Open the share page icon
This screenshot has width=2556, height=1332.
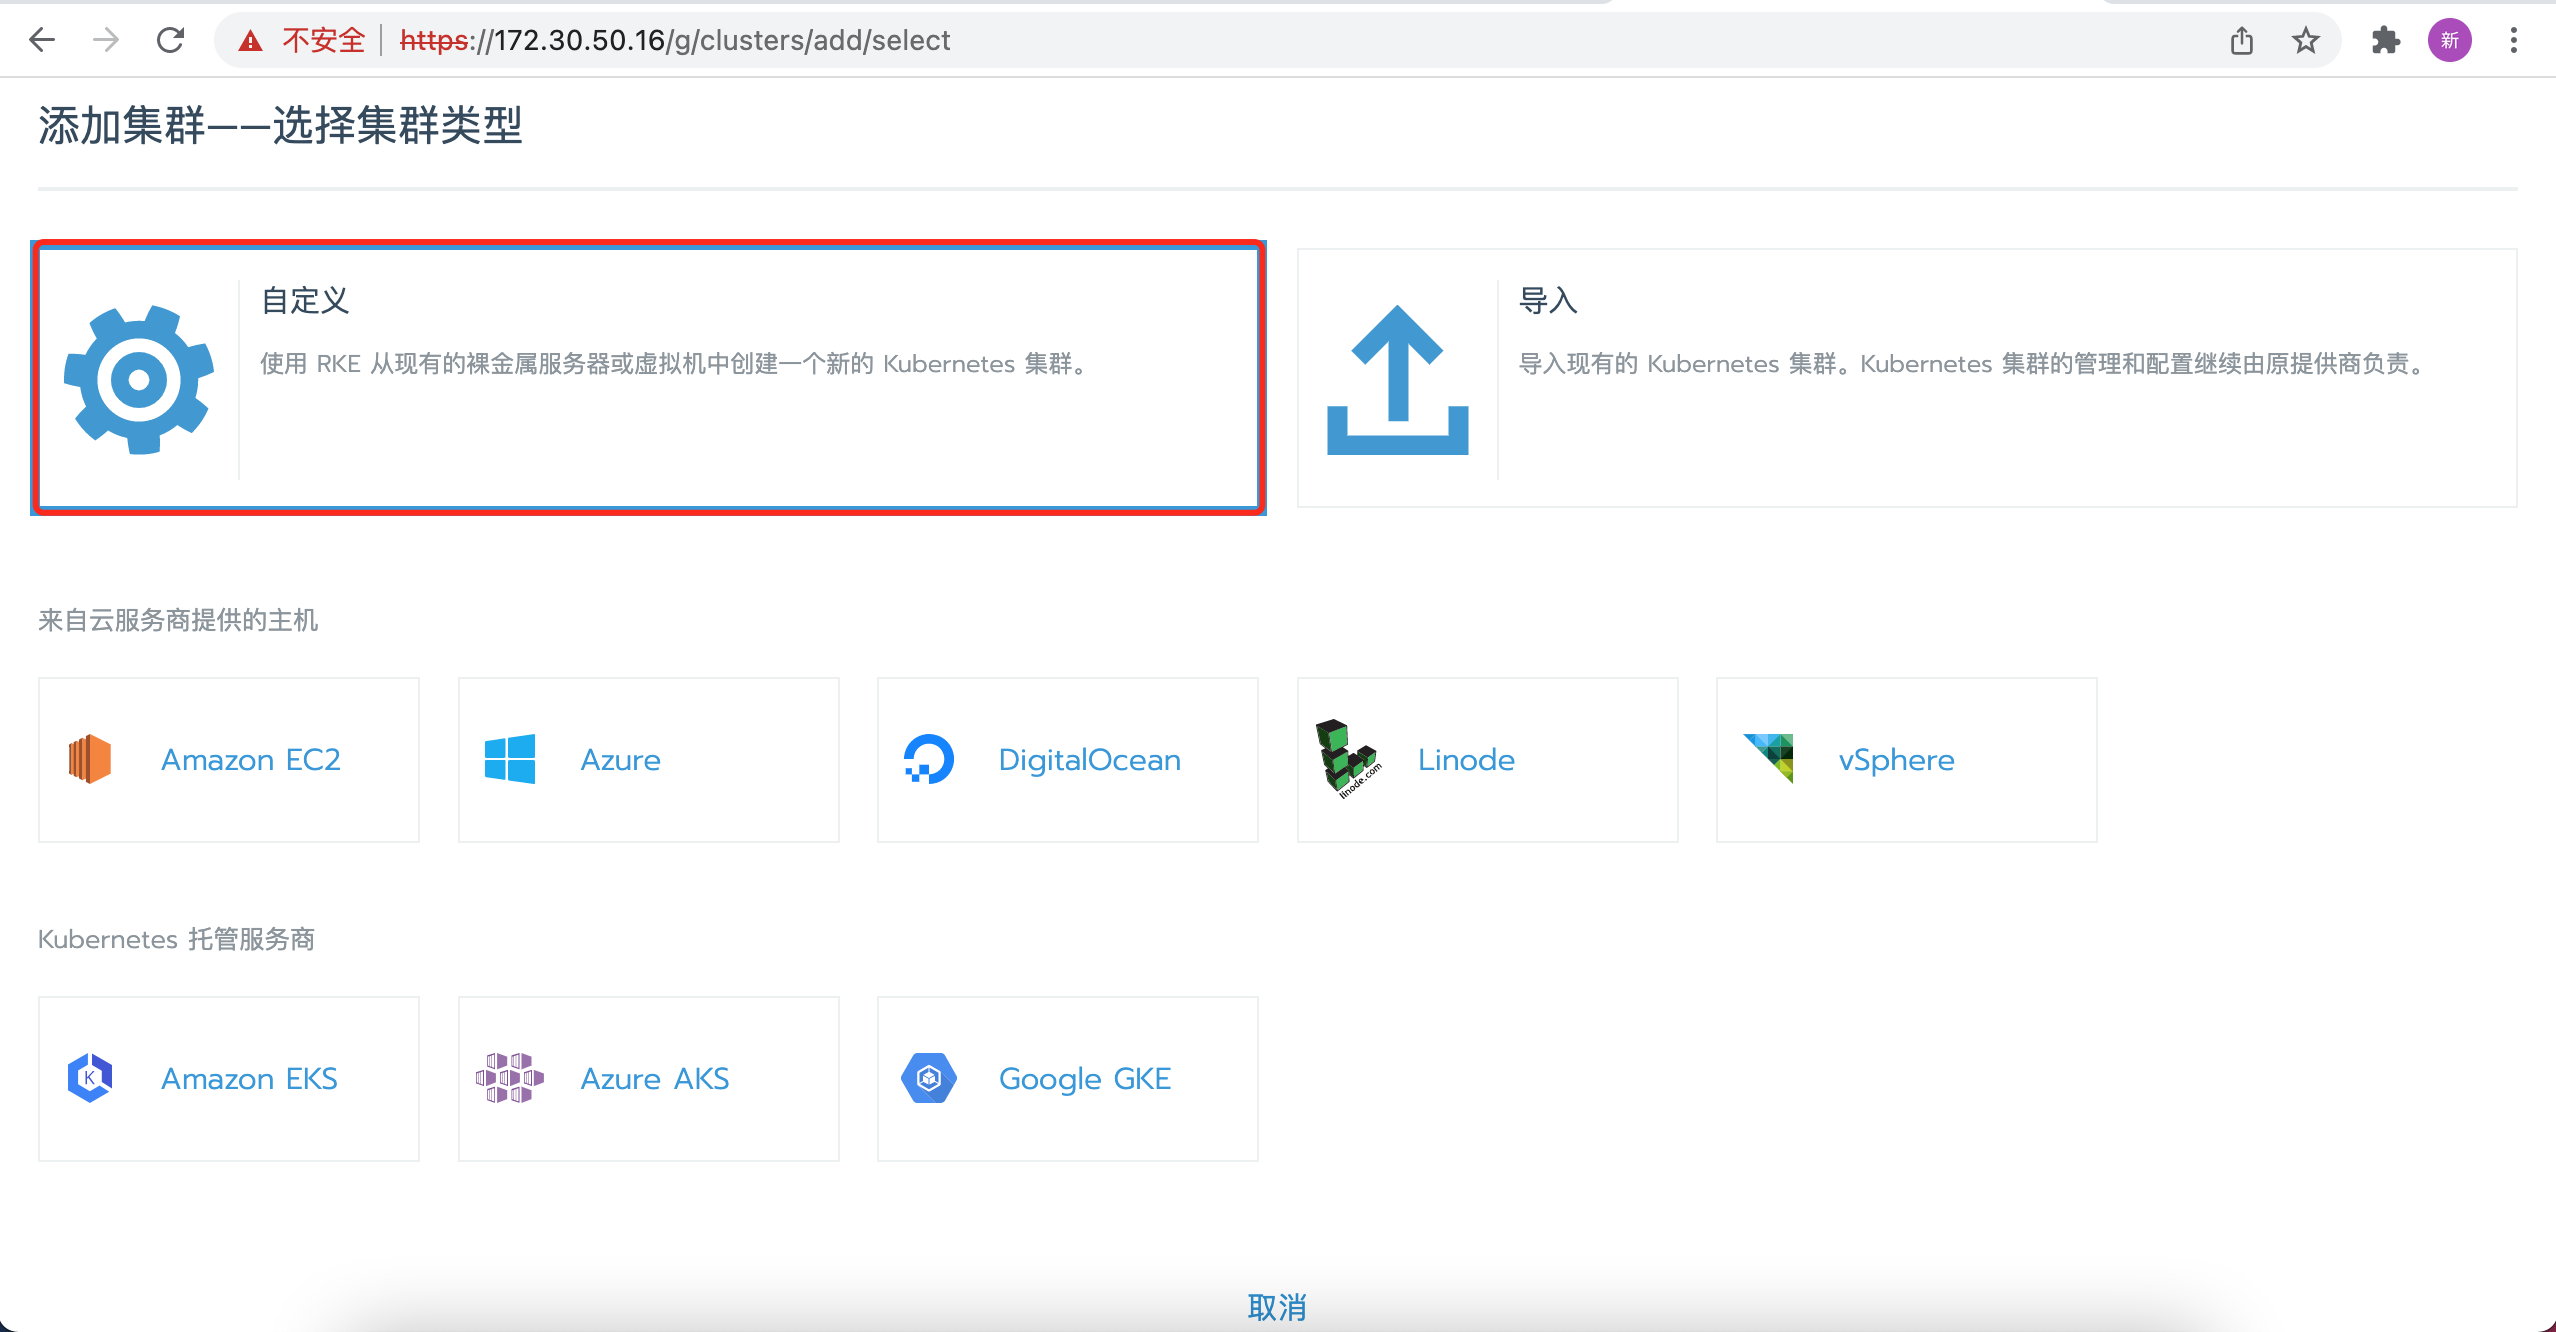(2242, 40)
